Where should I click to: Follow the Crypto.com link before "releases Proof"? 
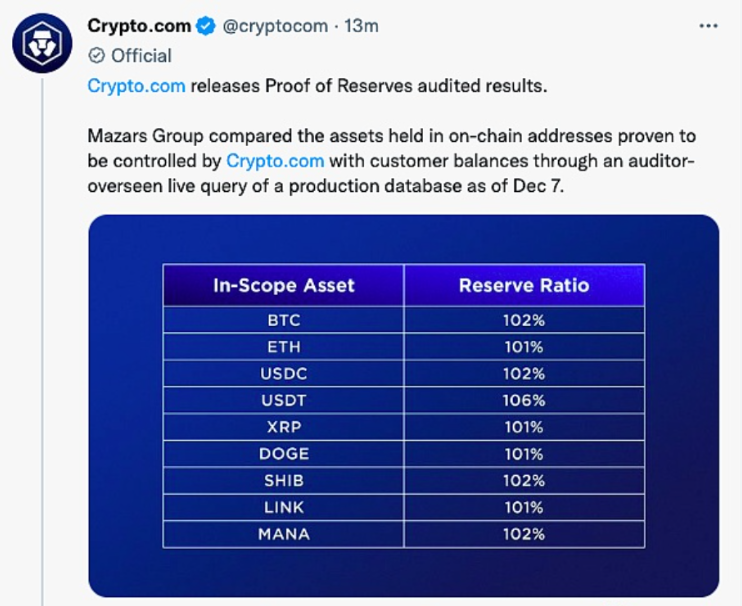(x=136, y=86)
